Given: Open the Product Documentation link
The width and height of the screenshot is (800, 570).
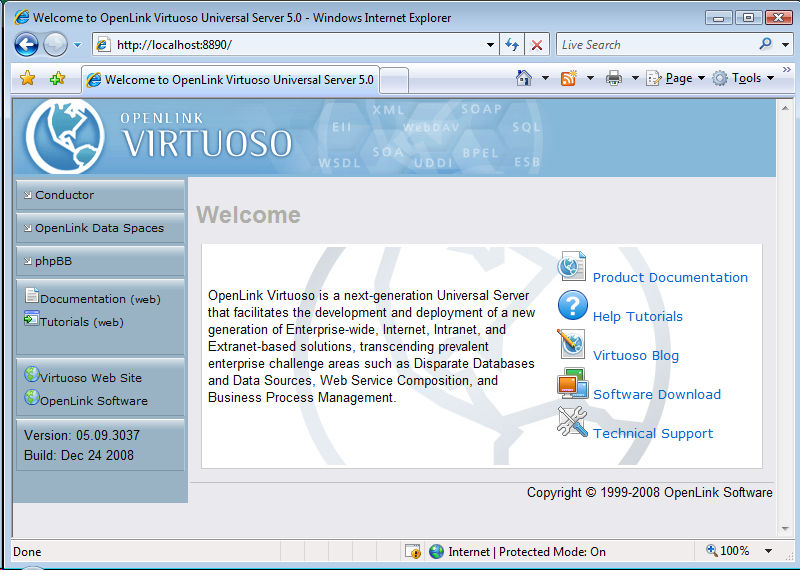Looking at the screenshot, I should coord(670,278).
